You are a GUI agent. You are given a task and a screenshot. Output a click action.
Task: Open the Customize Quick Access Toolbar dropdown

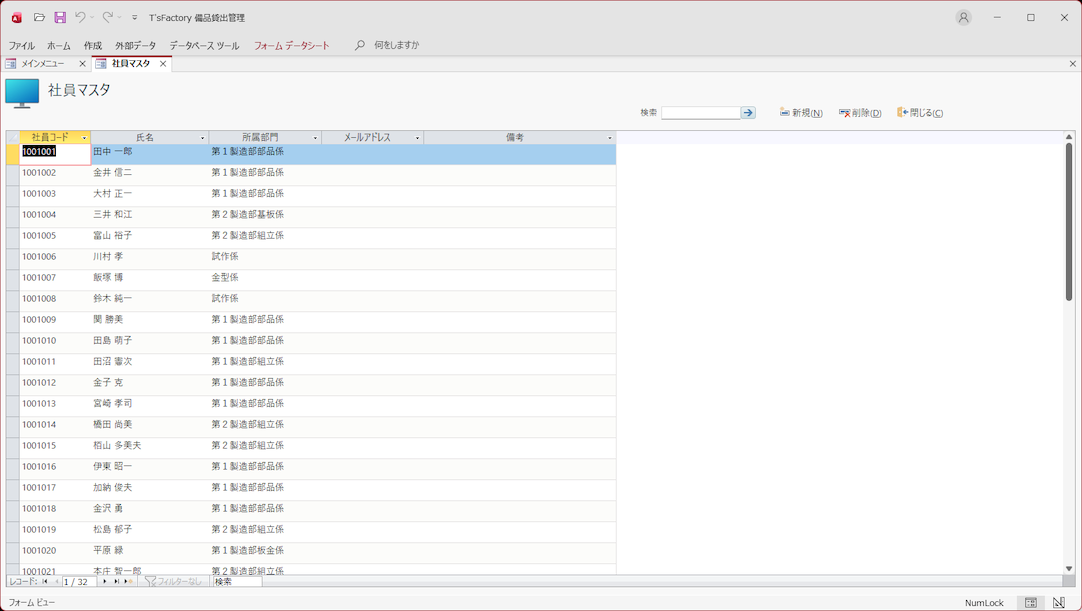pos(135,18)
